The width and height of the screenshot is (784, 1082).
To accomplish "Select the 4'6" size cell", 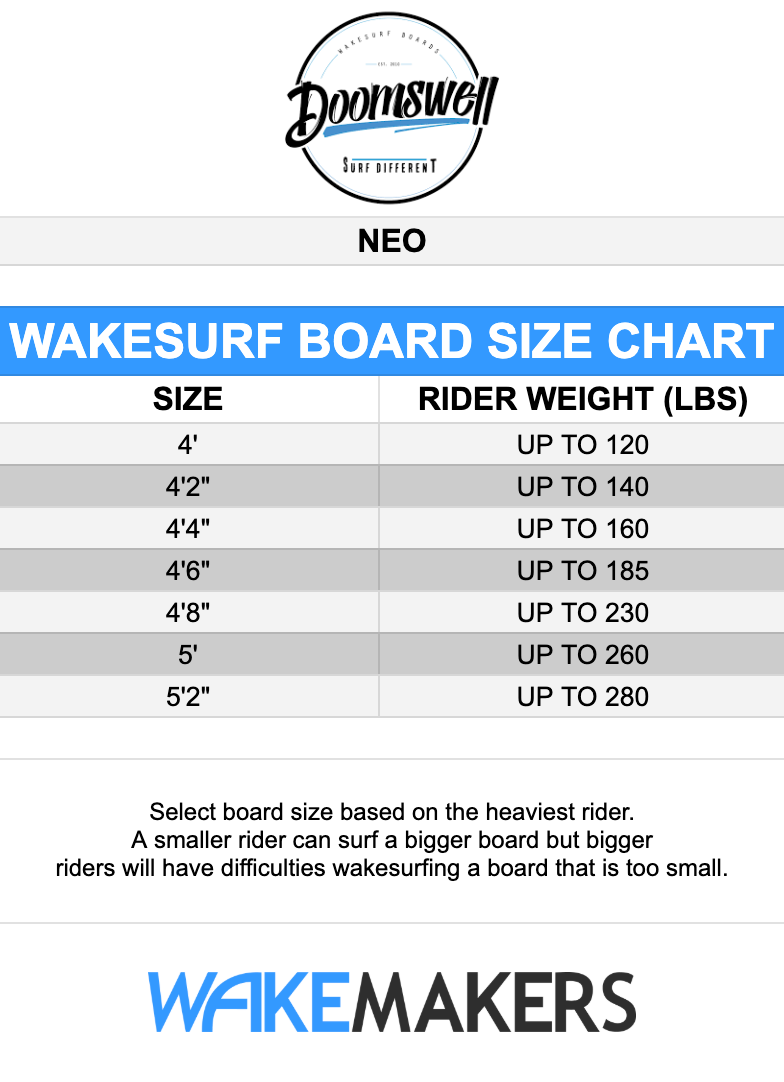I will [188, 571].
